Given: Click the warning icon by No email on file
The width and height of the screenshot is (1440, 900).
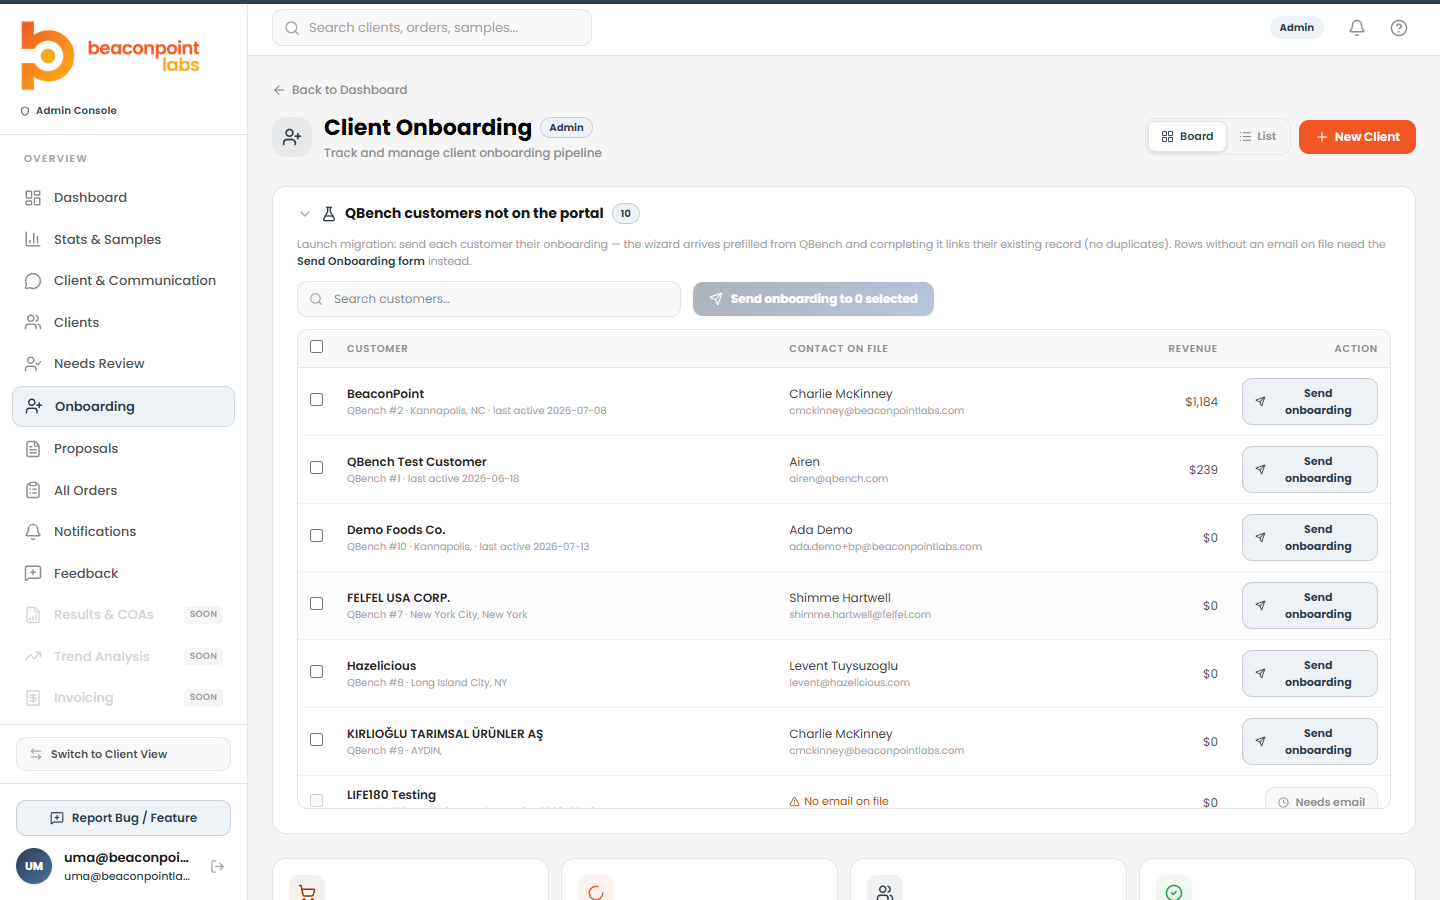Looking at the screenshot, I should [795, 801].
